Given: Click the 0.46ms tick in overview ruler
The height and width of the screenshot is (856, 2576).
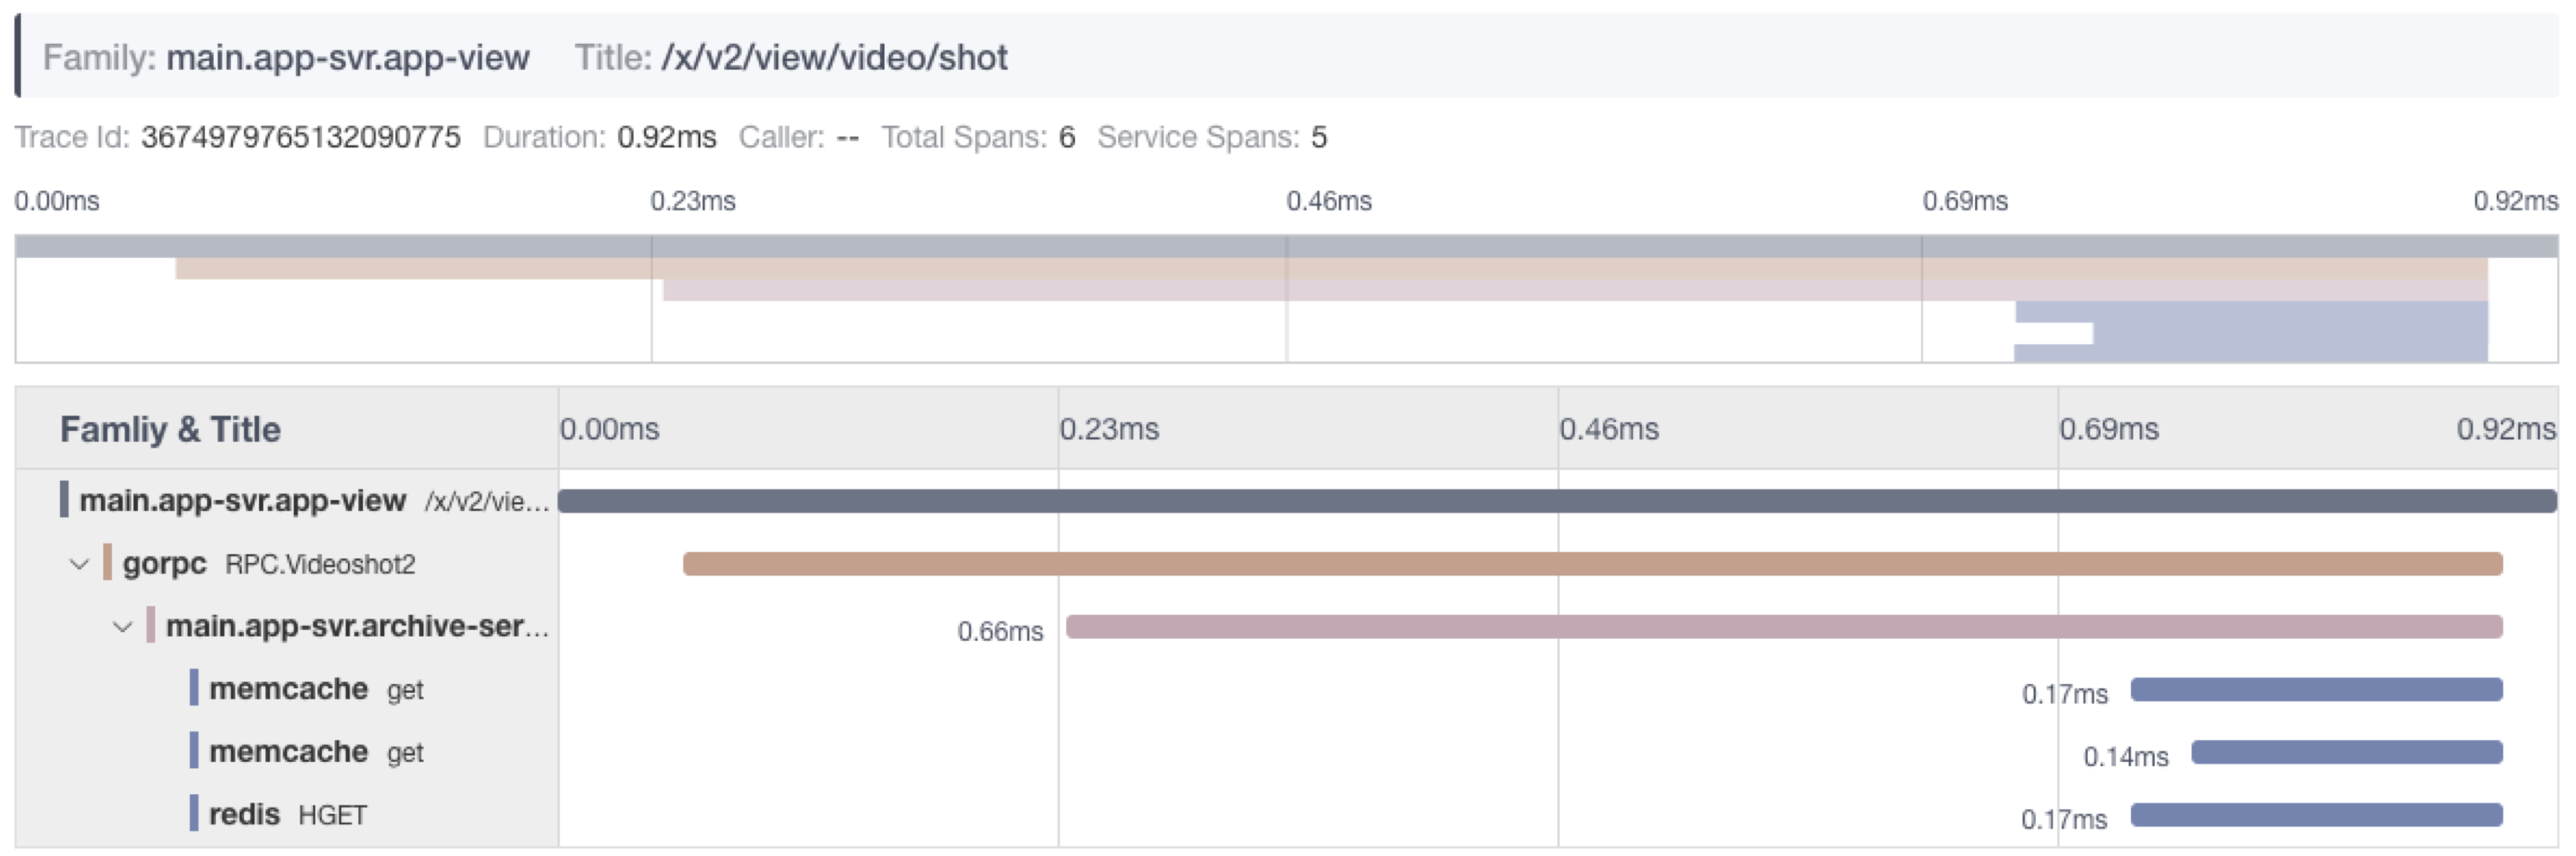Looking at the screenshot, I should pyautogui.click(x=1329, y=201).
